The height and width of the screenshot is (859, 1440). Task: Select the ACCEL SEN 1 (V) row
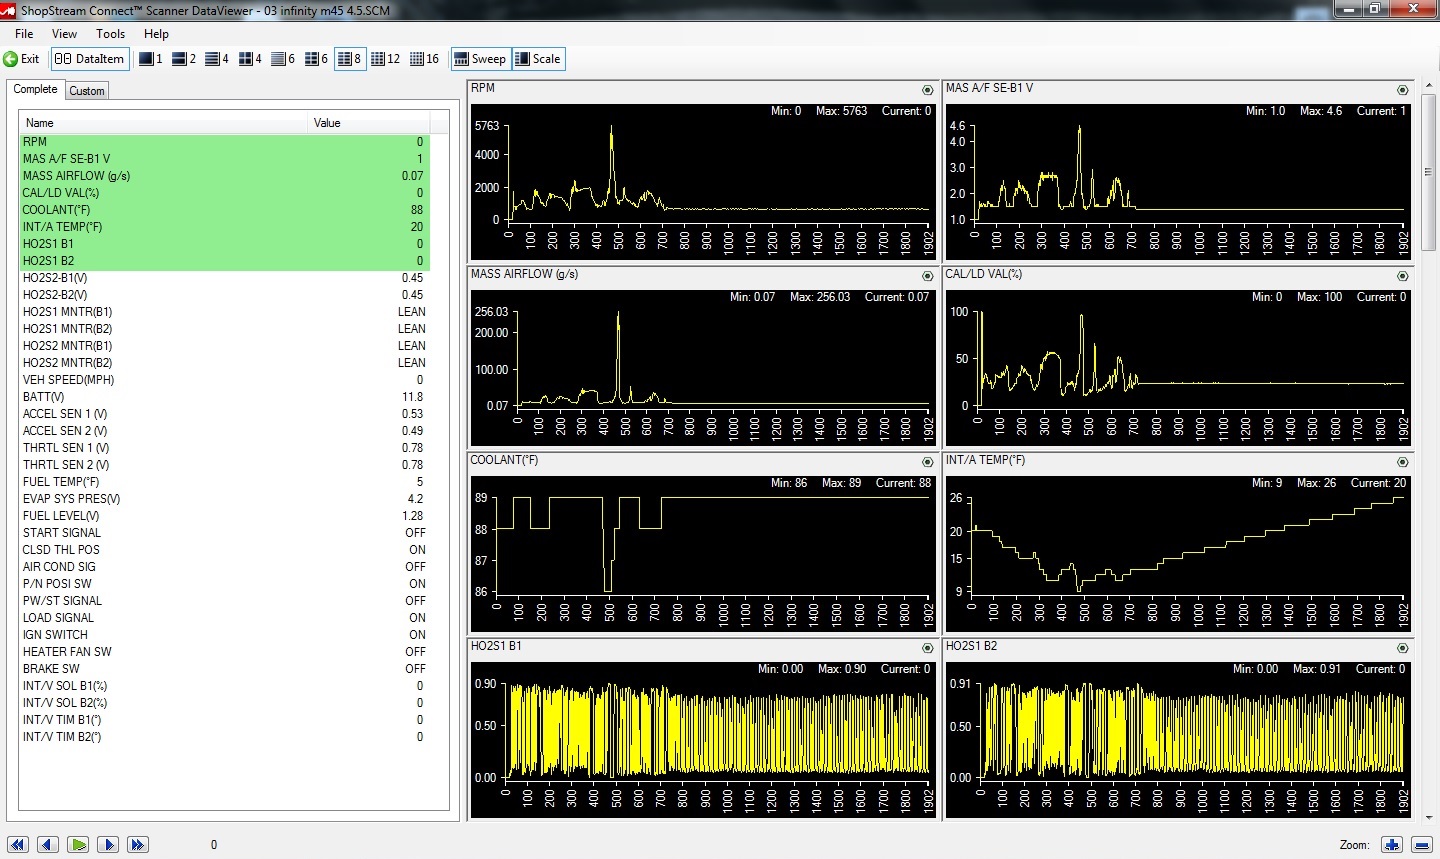(224, 414)
